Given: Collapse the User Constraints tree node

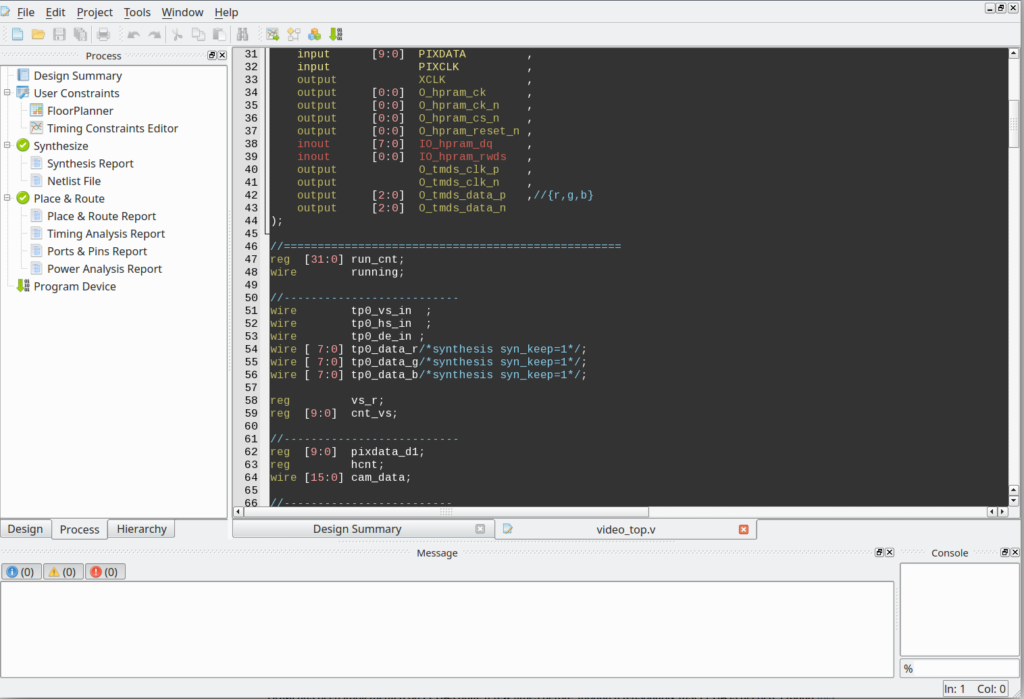Looking at the screenshot, I should coord(7,93).
